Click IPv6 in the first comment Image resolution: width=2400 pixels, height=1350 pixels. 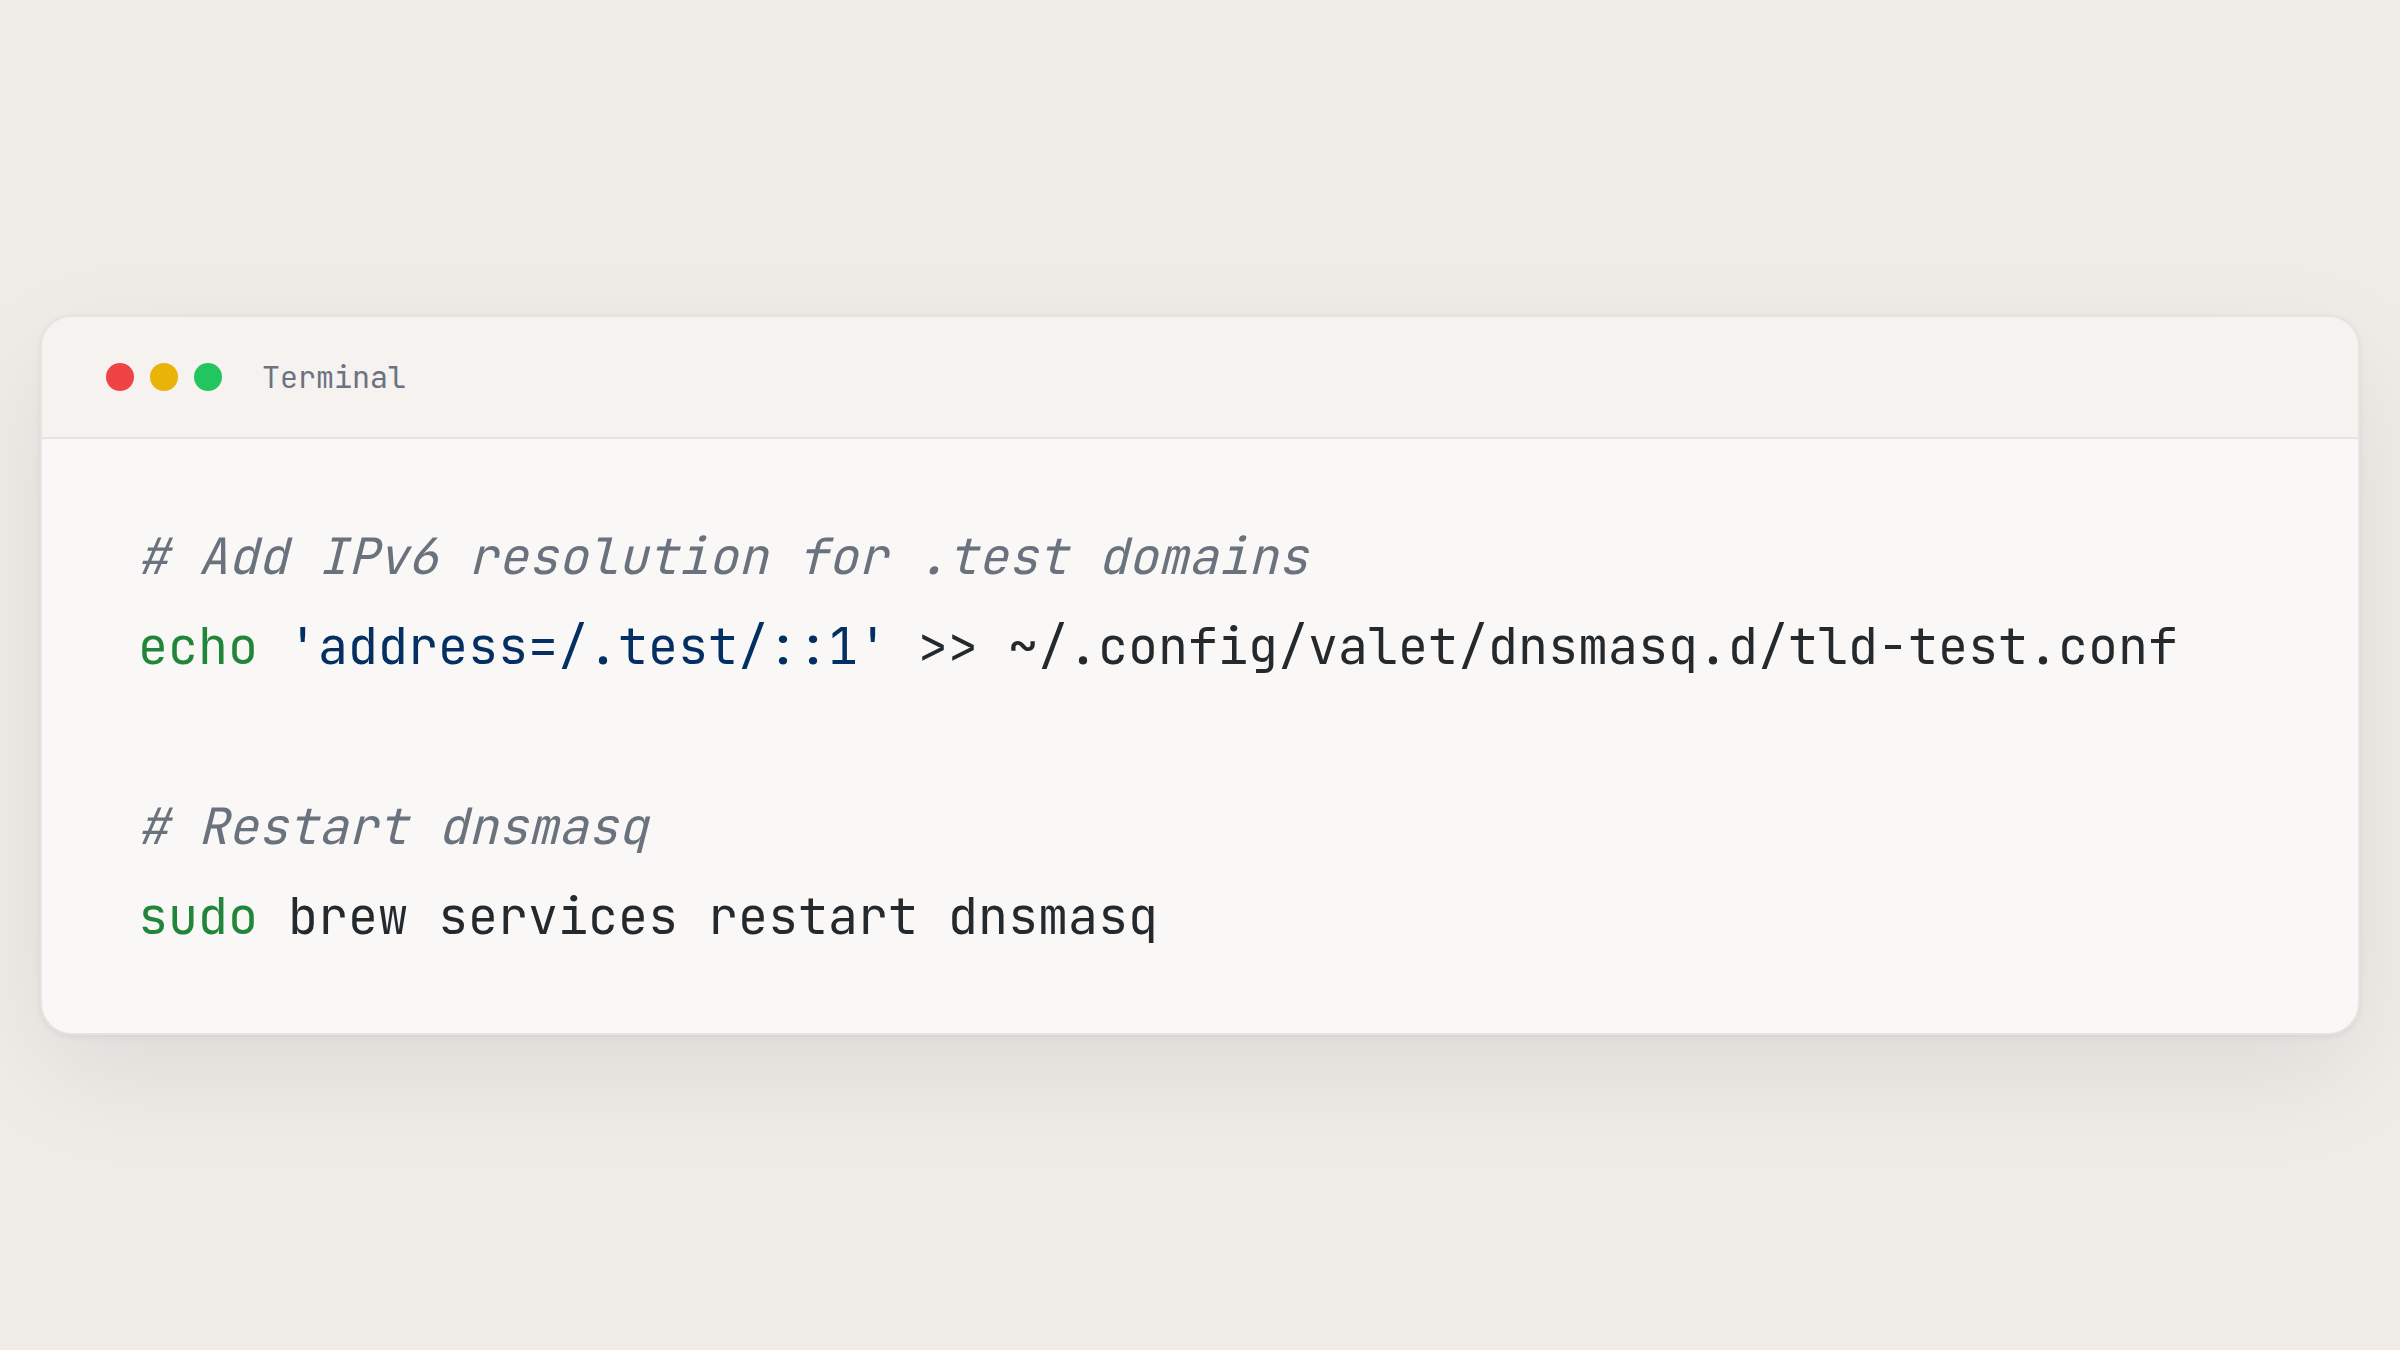pyautogui.click(x=380, y=557)
